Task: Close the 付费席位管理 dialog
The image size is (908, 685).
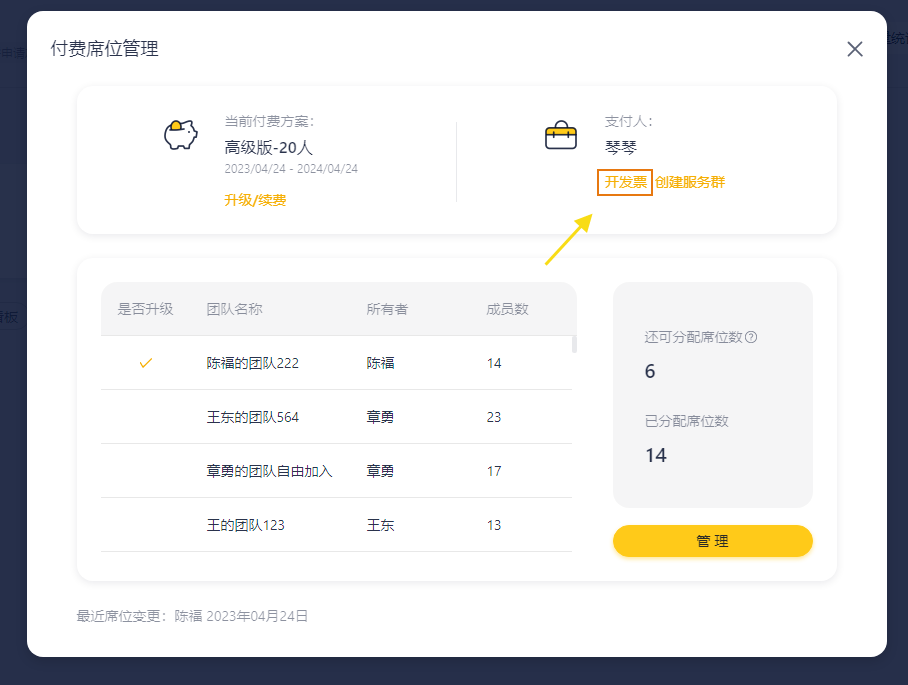Action: [x=854, y=49]
